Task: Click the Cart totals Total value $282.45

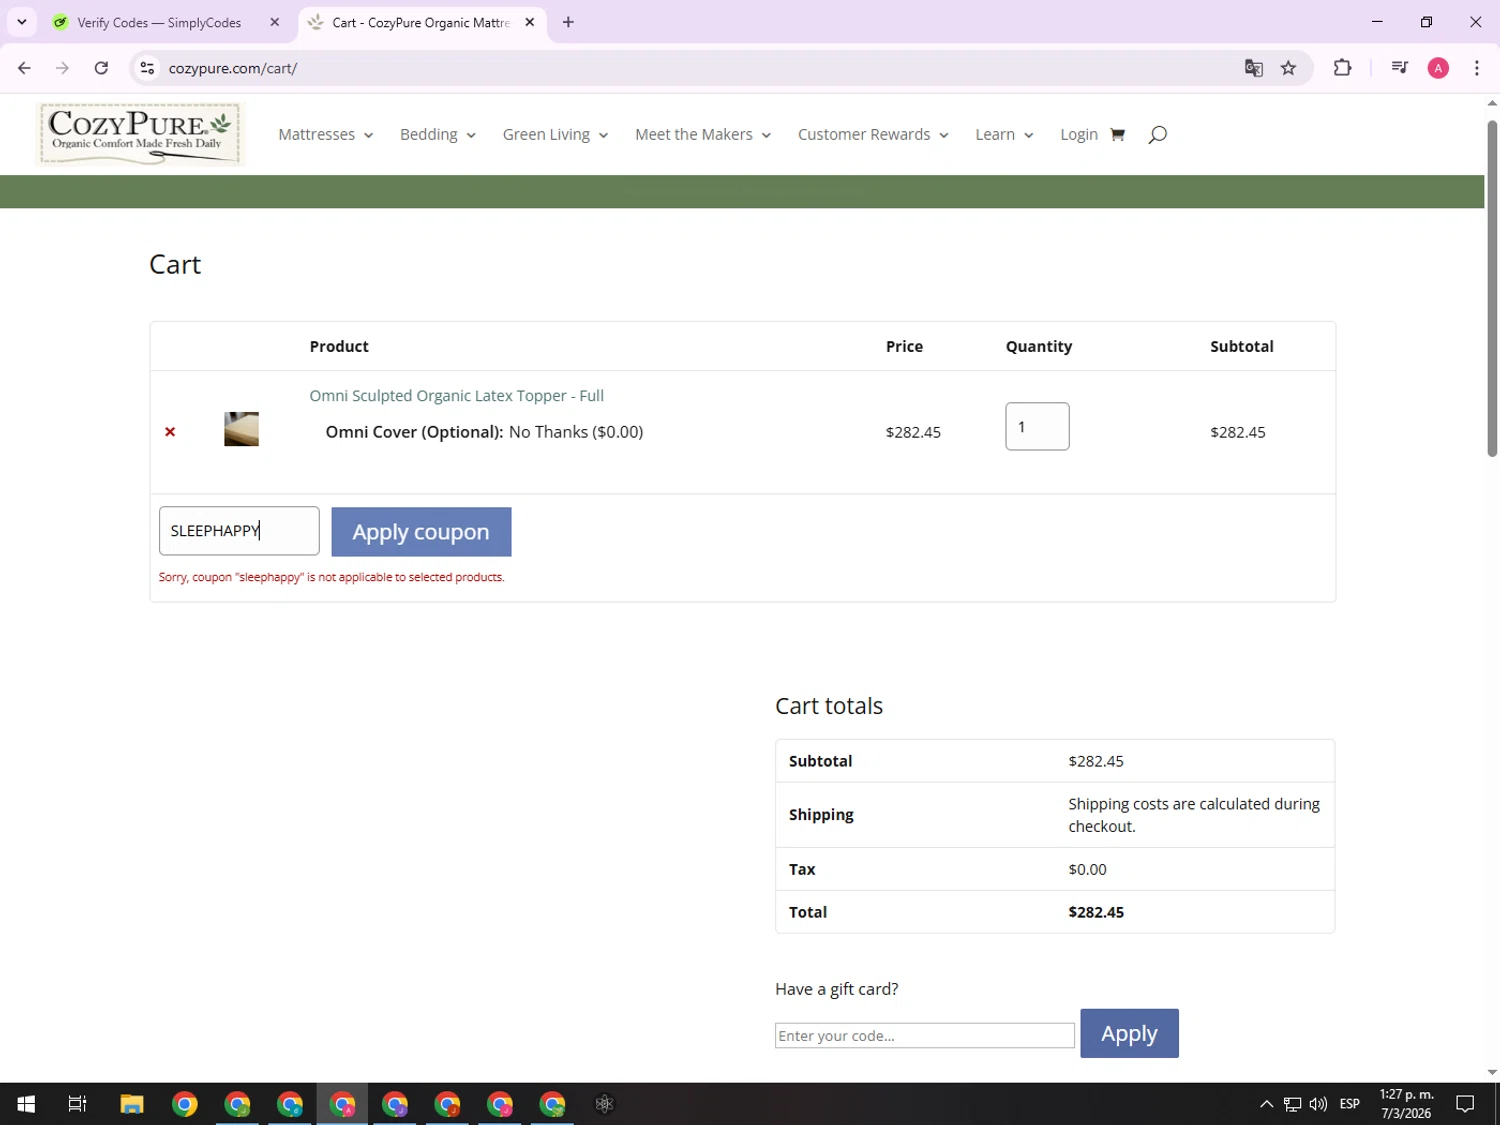Action: 1096,912
